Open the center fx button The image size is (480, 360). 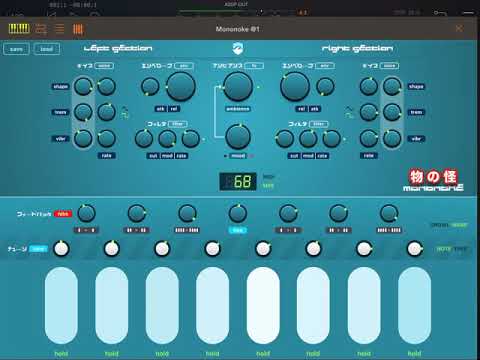click(x=254, y=66)
